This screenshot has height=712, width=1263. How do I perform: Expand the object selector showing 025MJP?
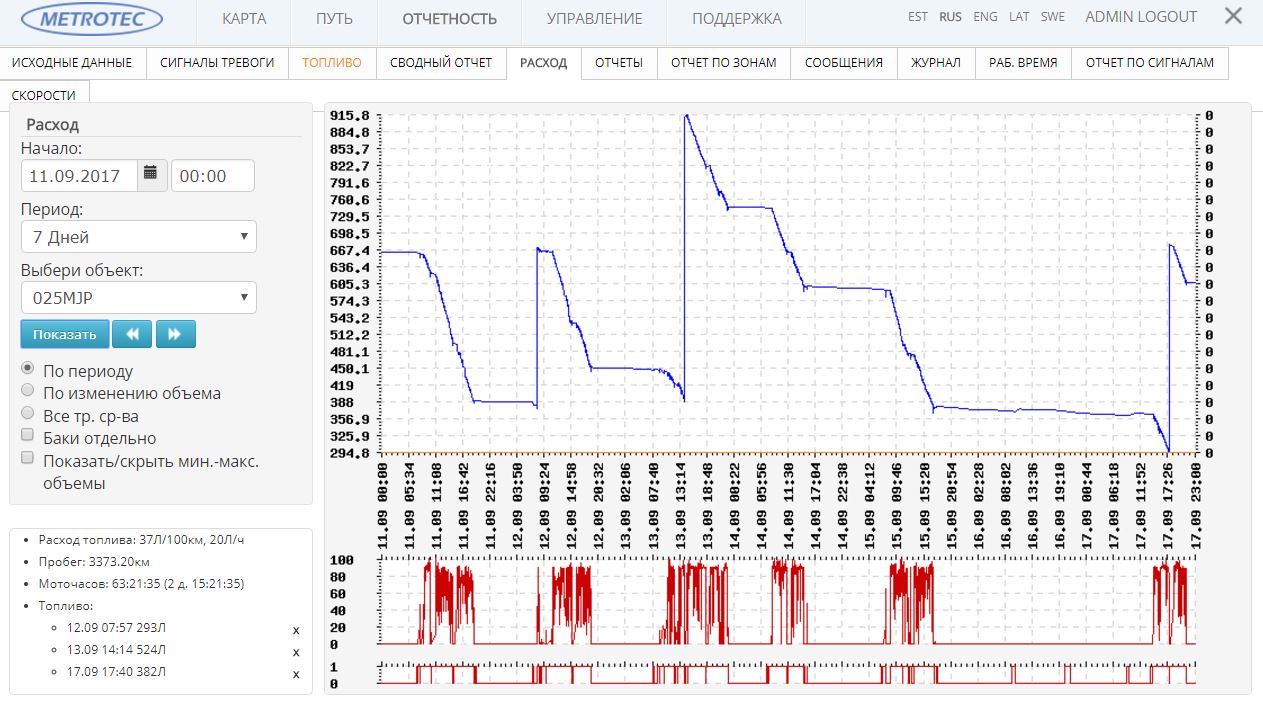[x=138, y=298]
